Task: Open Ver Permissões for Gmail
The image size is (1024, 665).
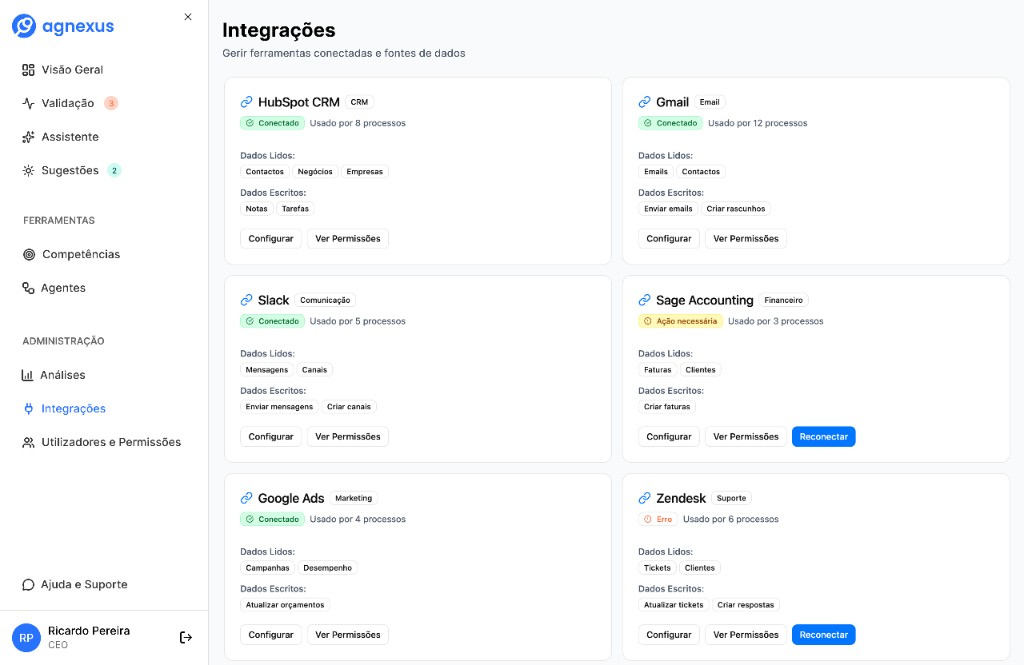Action: coord(746,238)
